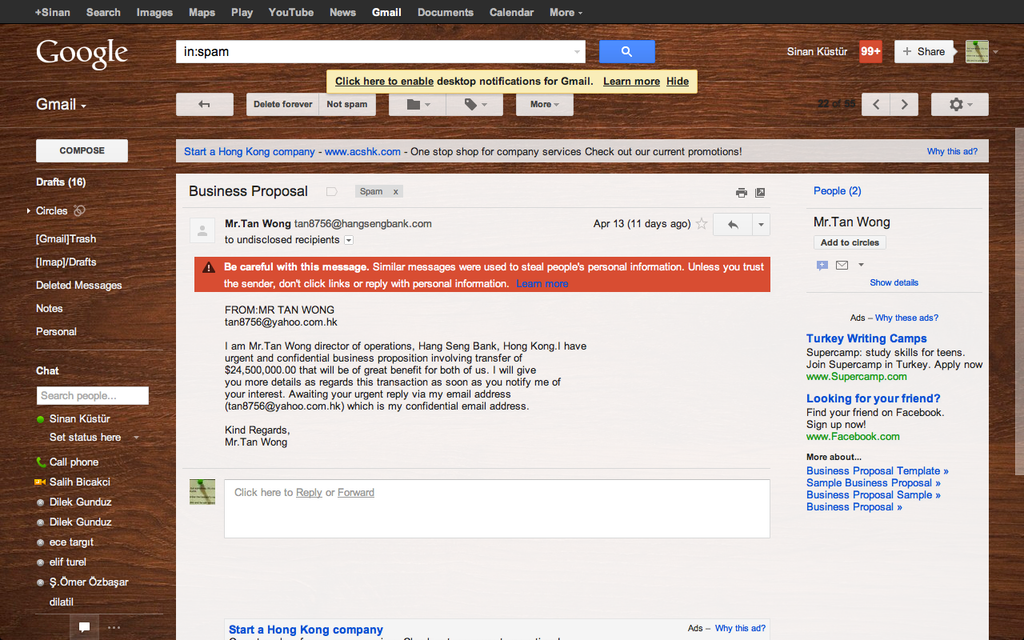This screenshot has height=640, width=1024.
Task: Click the blue search magnifier button
Action: tap(627, 52)
